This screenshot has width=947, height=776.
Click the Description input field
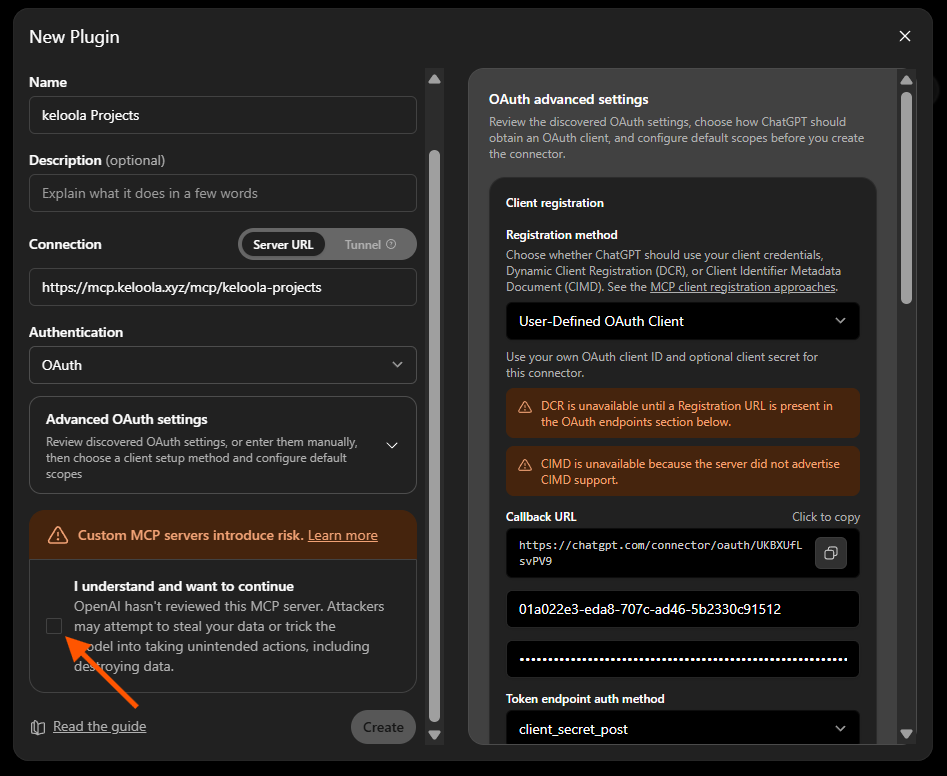(x=223, y=193)
